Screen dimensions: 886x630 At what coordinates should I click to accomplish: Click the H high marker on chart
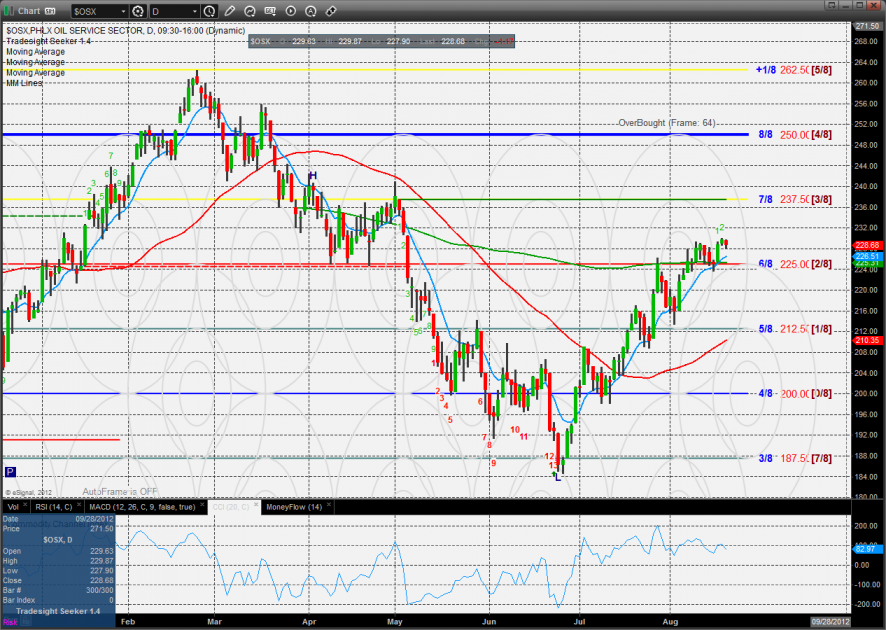pyautogui.click(x=312, y=176)
